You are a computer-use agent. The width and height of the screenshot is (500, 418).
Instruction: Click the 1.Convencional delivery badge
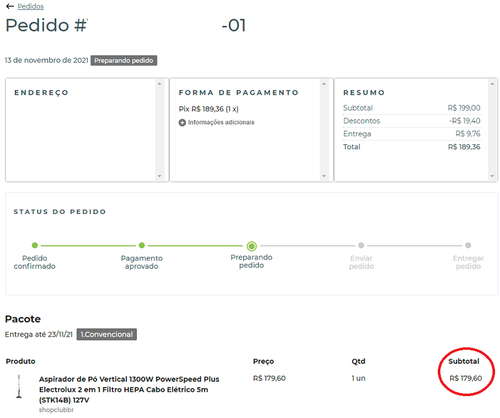tap(107, 334)
